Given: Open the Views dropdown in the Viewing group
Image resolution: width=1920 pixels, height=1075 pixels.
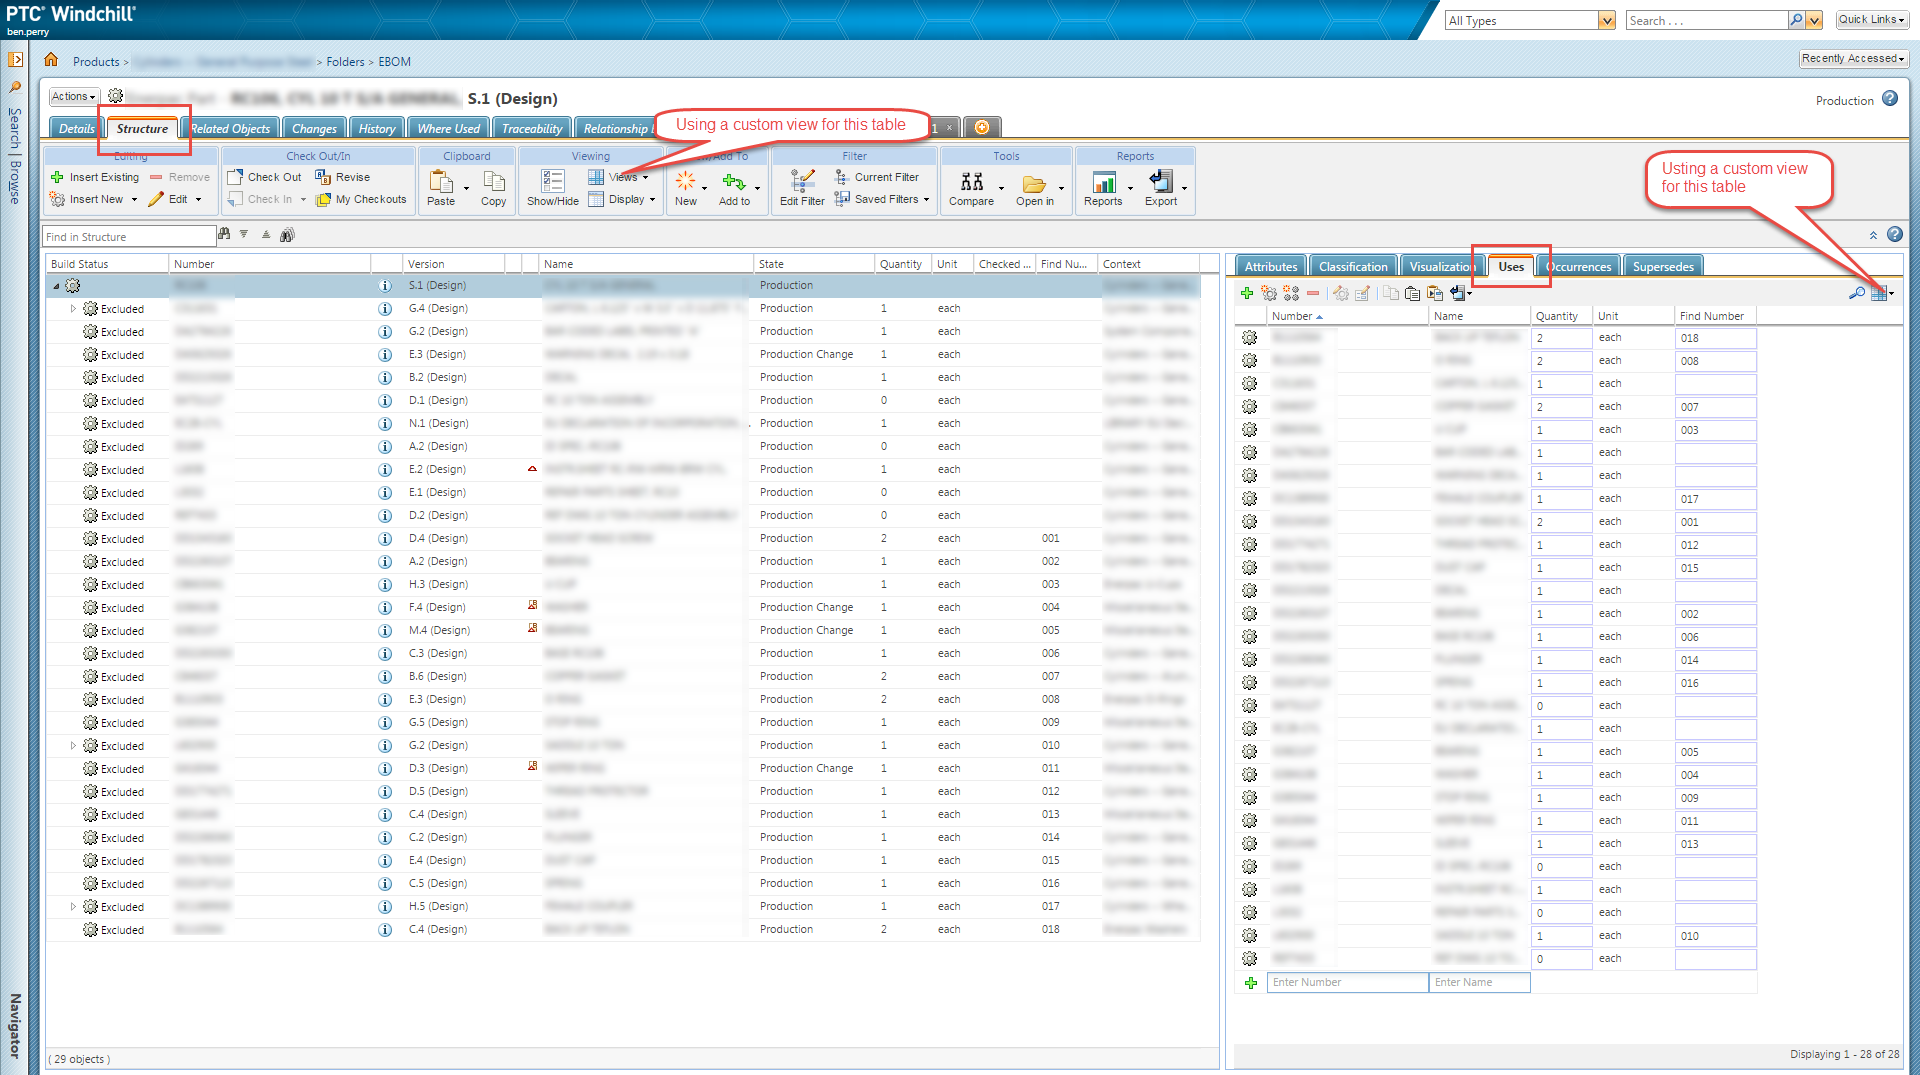Looking at the screenshot, I should tap(620, 177).
